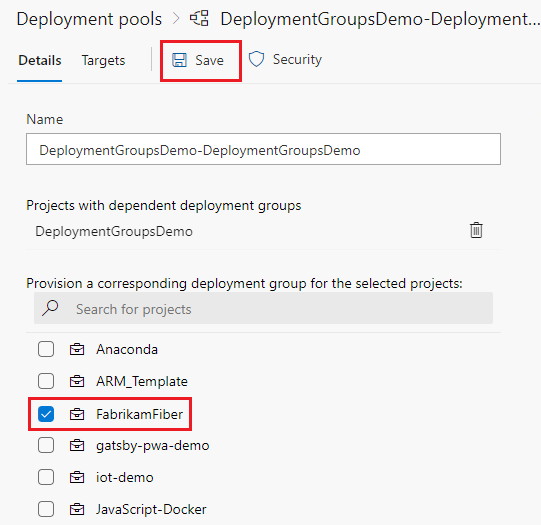This screenshot has height=525, width=541.
Task: Check the JavaScript-Docker project checkbox
Action: [46, 509]
